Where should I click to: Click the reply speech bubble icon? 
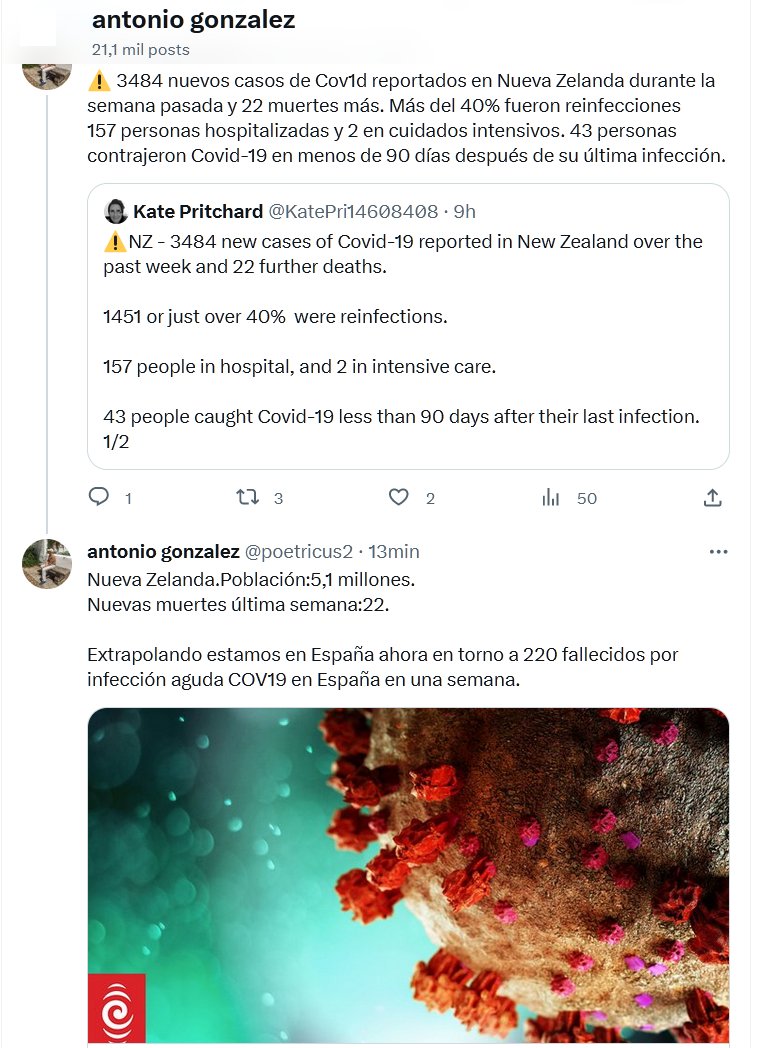pos(98,497)
